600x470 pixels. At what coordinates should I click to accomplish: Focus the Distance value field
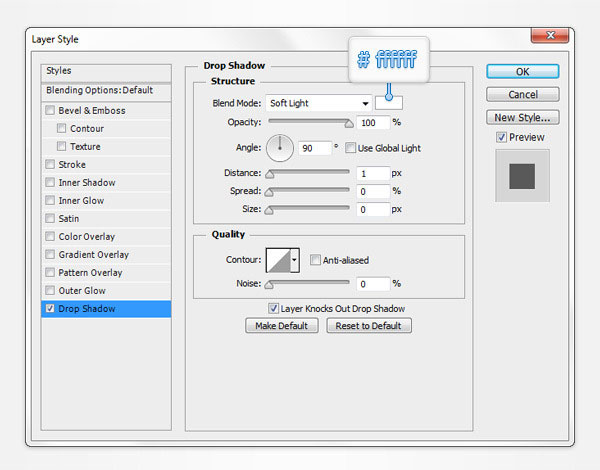click(x=373, y=173)
